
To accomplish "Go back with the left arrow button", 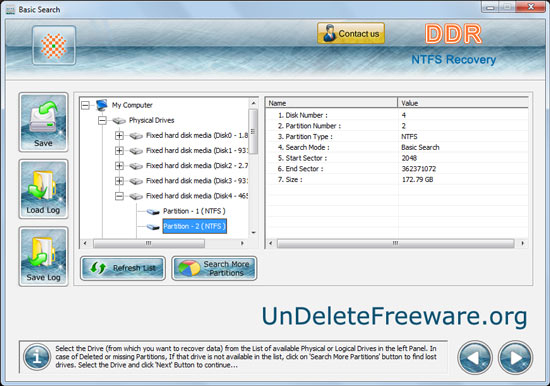I will coord(475,358).
